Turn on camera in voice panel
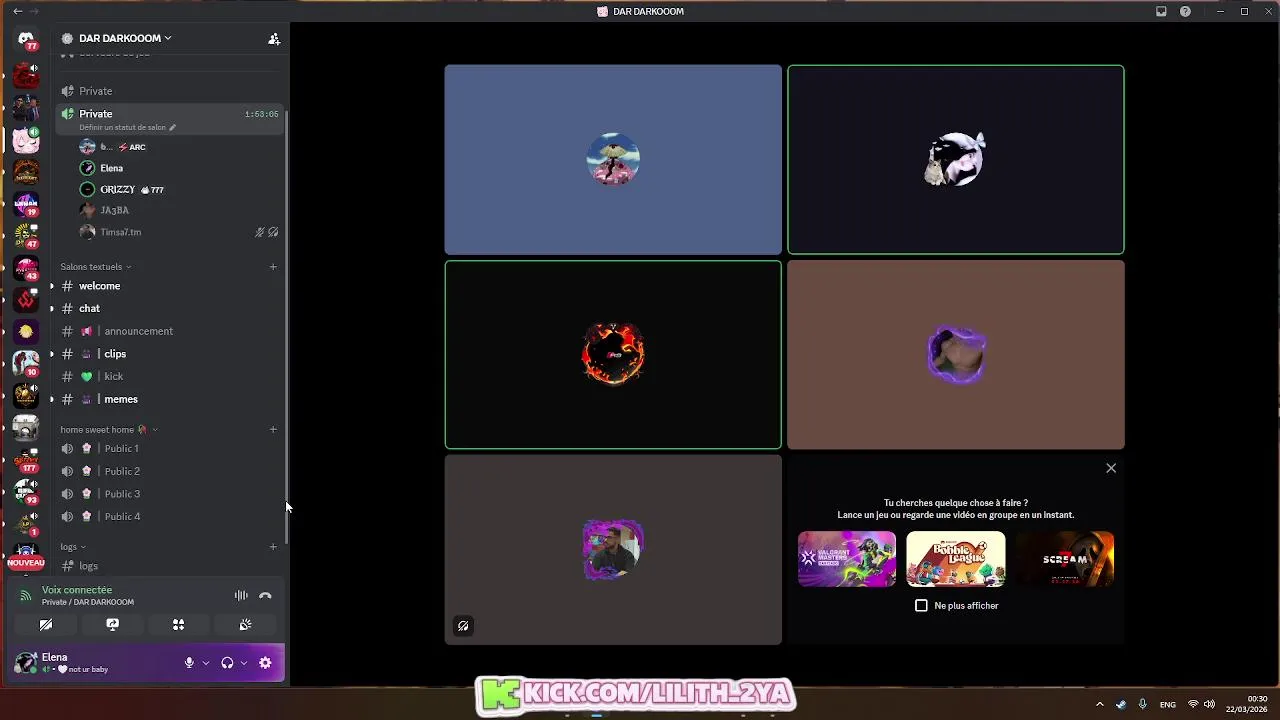The image size is (1280, 720). (46, 625)
